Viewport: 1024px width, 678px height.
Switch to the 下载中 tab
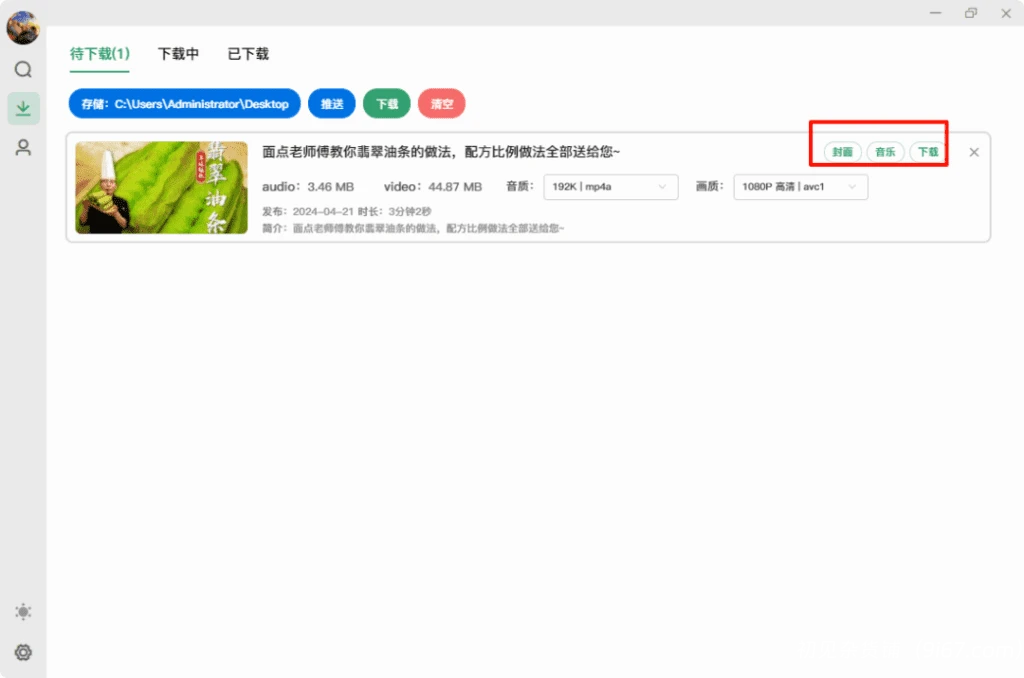coord(178,54)
